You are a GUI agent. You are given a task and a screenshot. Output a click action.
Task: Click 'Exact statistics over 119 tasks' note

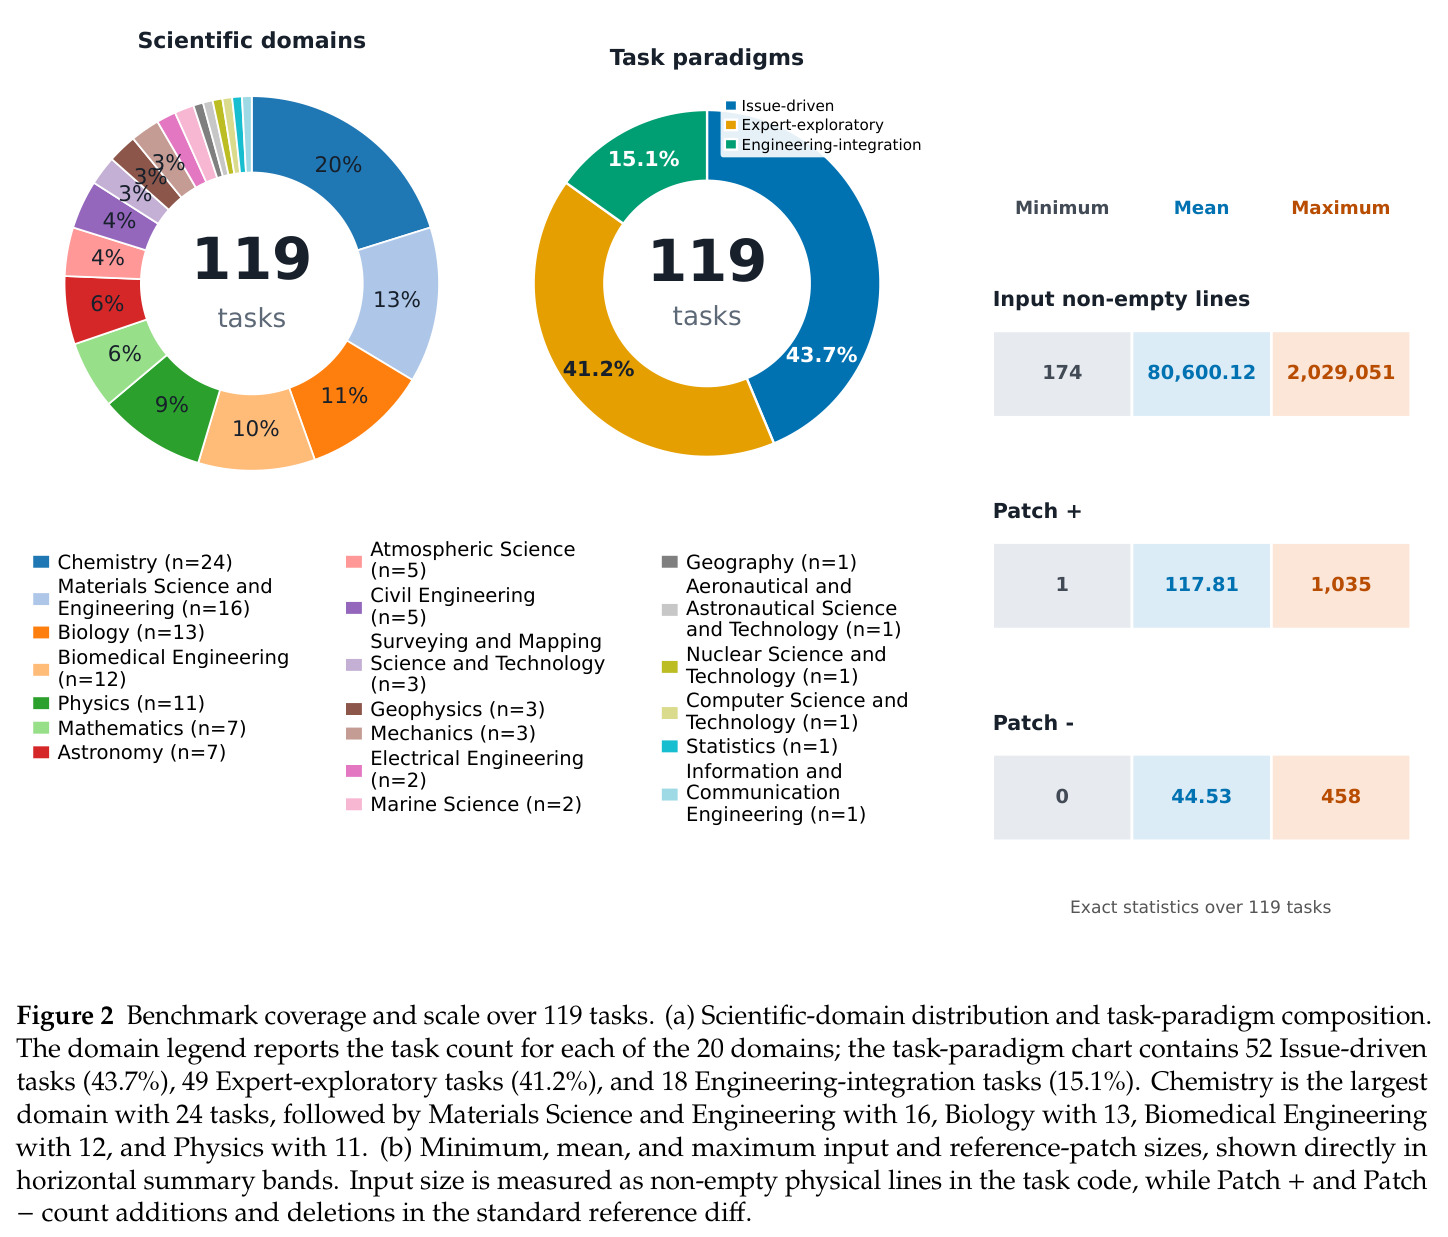coord(1200,907)
